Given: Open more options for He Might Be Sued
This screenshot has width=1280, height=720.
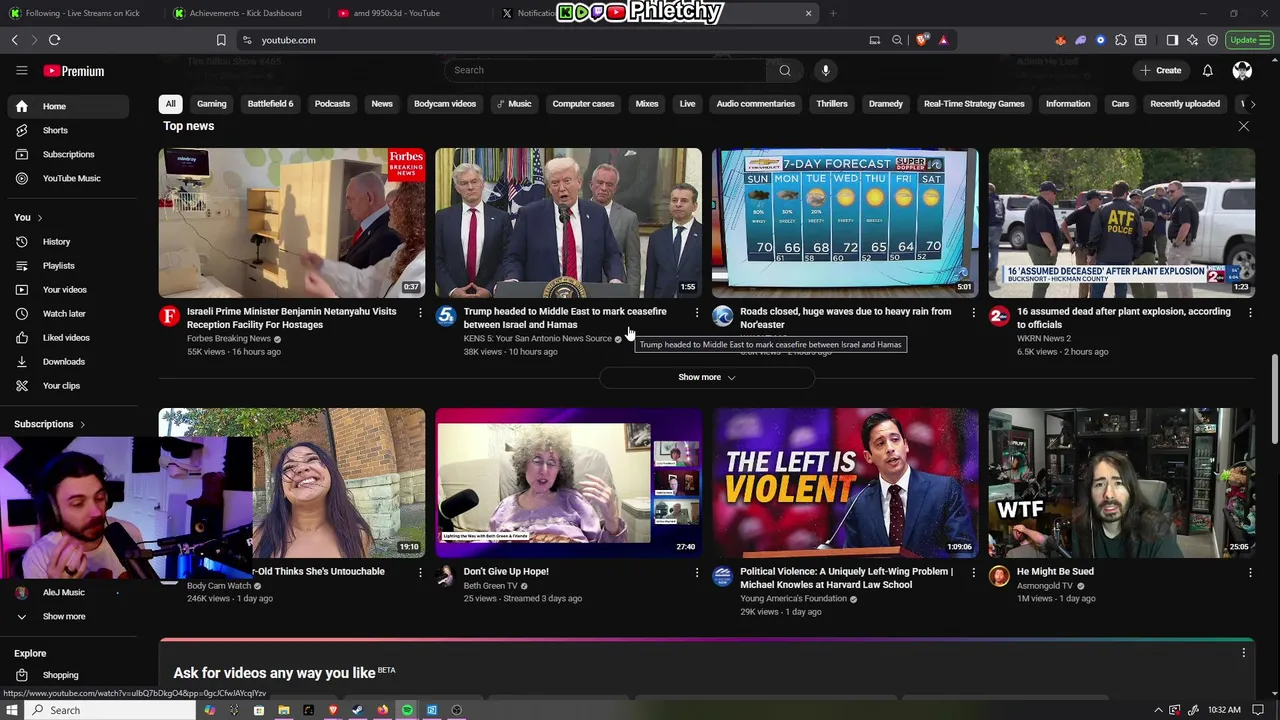Looking at the screenshot, I should coord(1250,573).
